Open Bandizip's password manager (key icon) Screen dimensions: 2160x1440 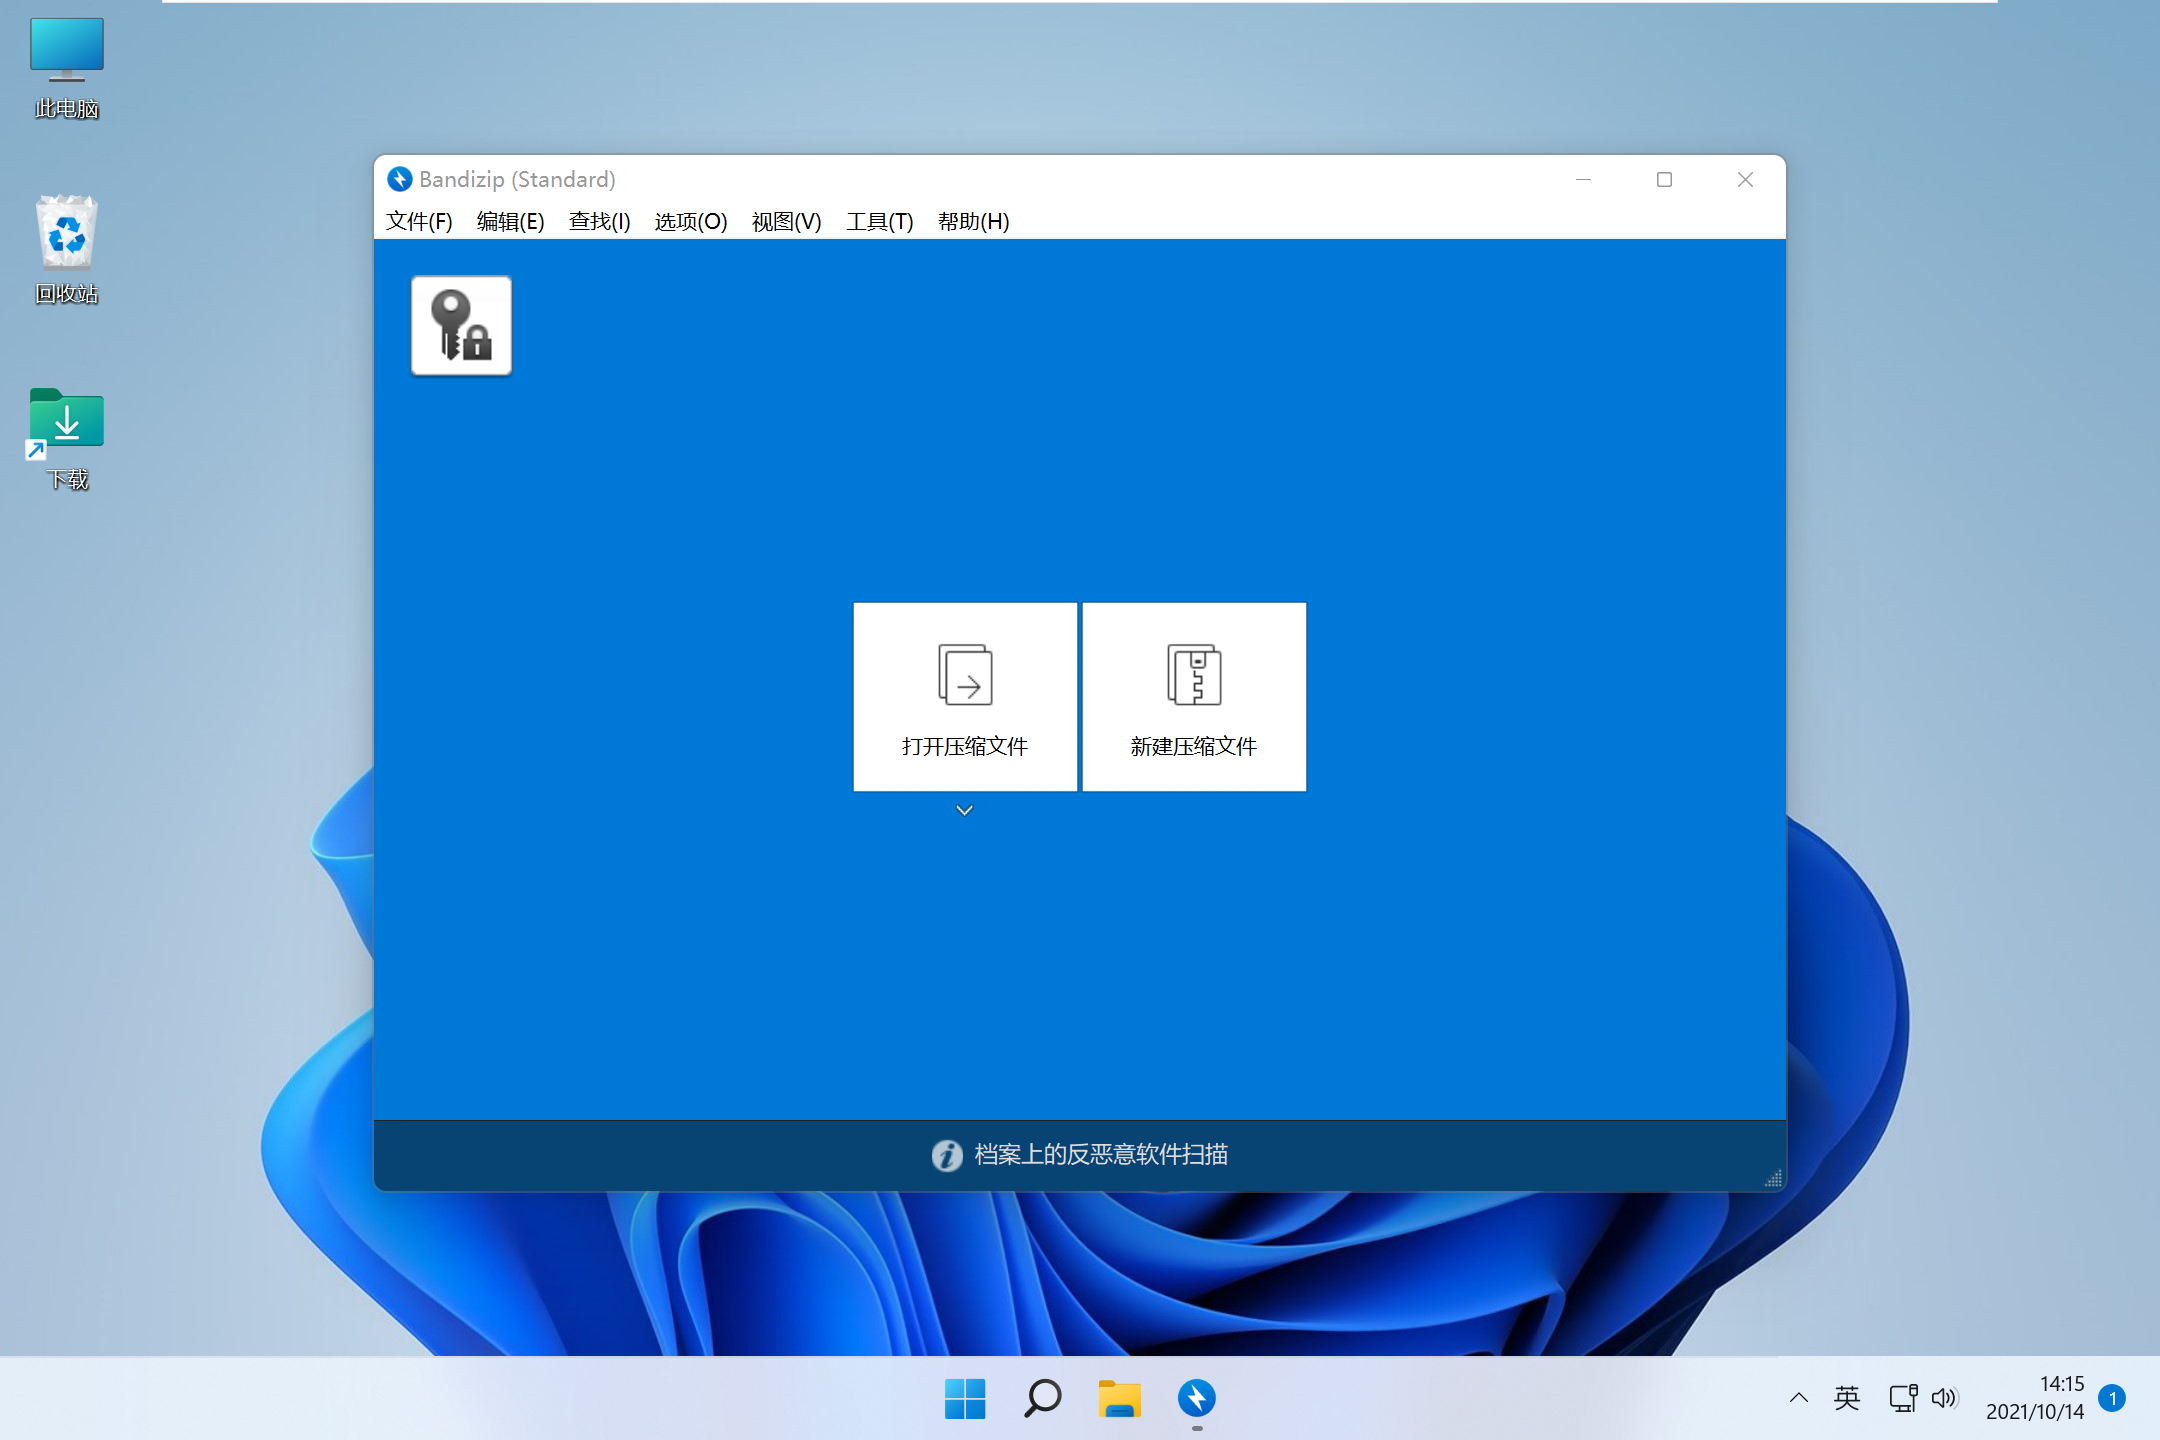[x=460, y=325]
